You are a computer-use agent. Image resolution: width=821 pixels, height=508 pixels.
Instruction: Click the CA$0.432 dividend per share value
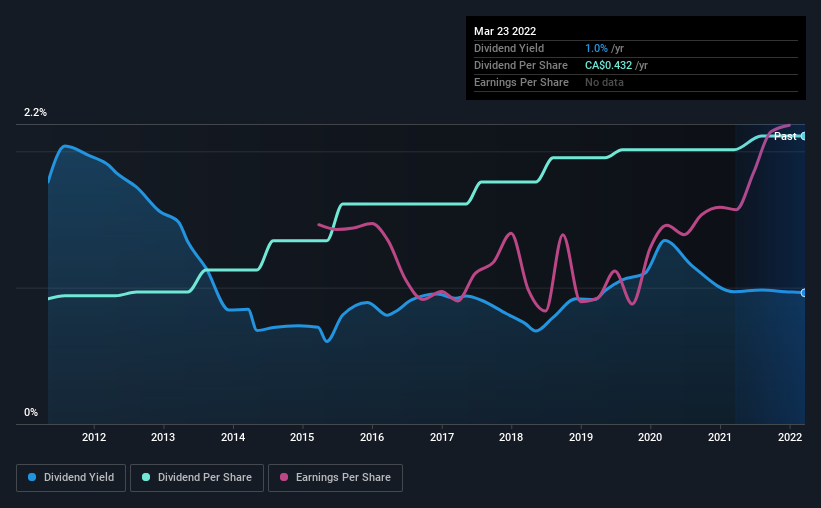[x=608, y=65]
